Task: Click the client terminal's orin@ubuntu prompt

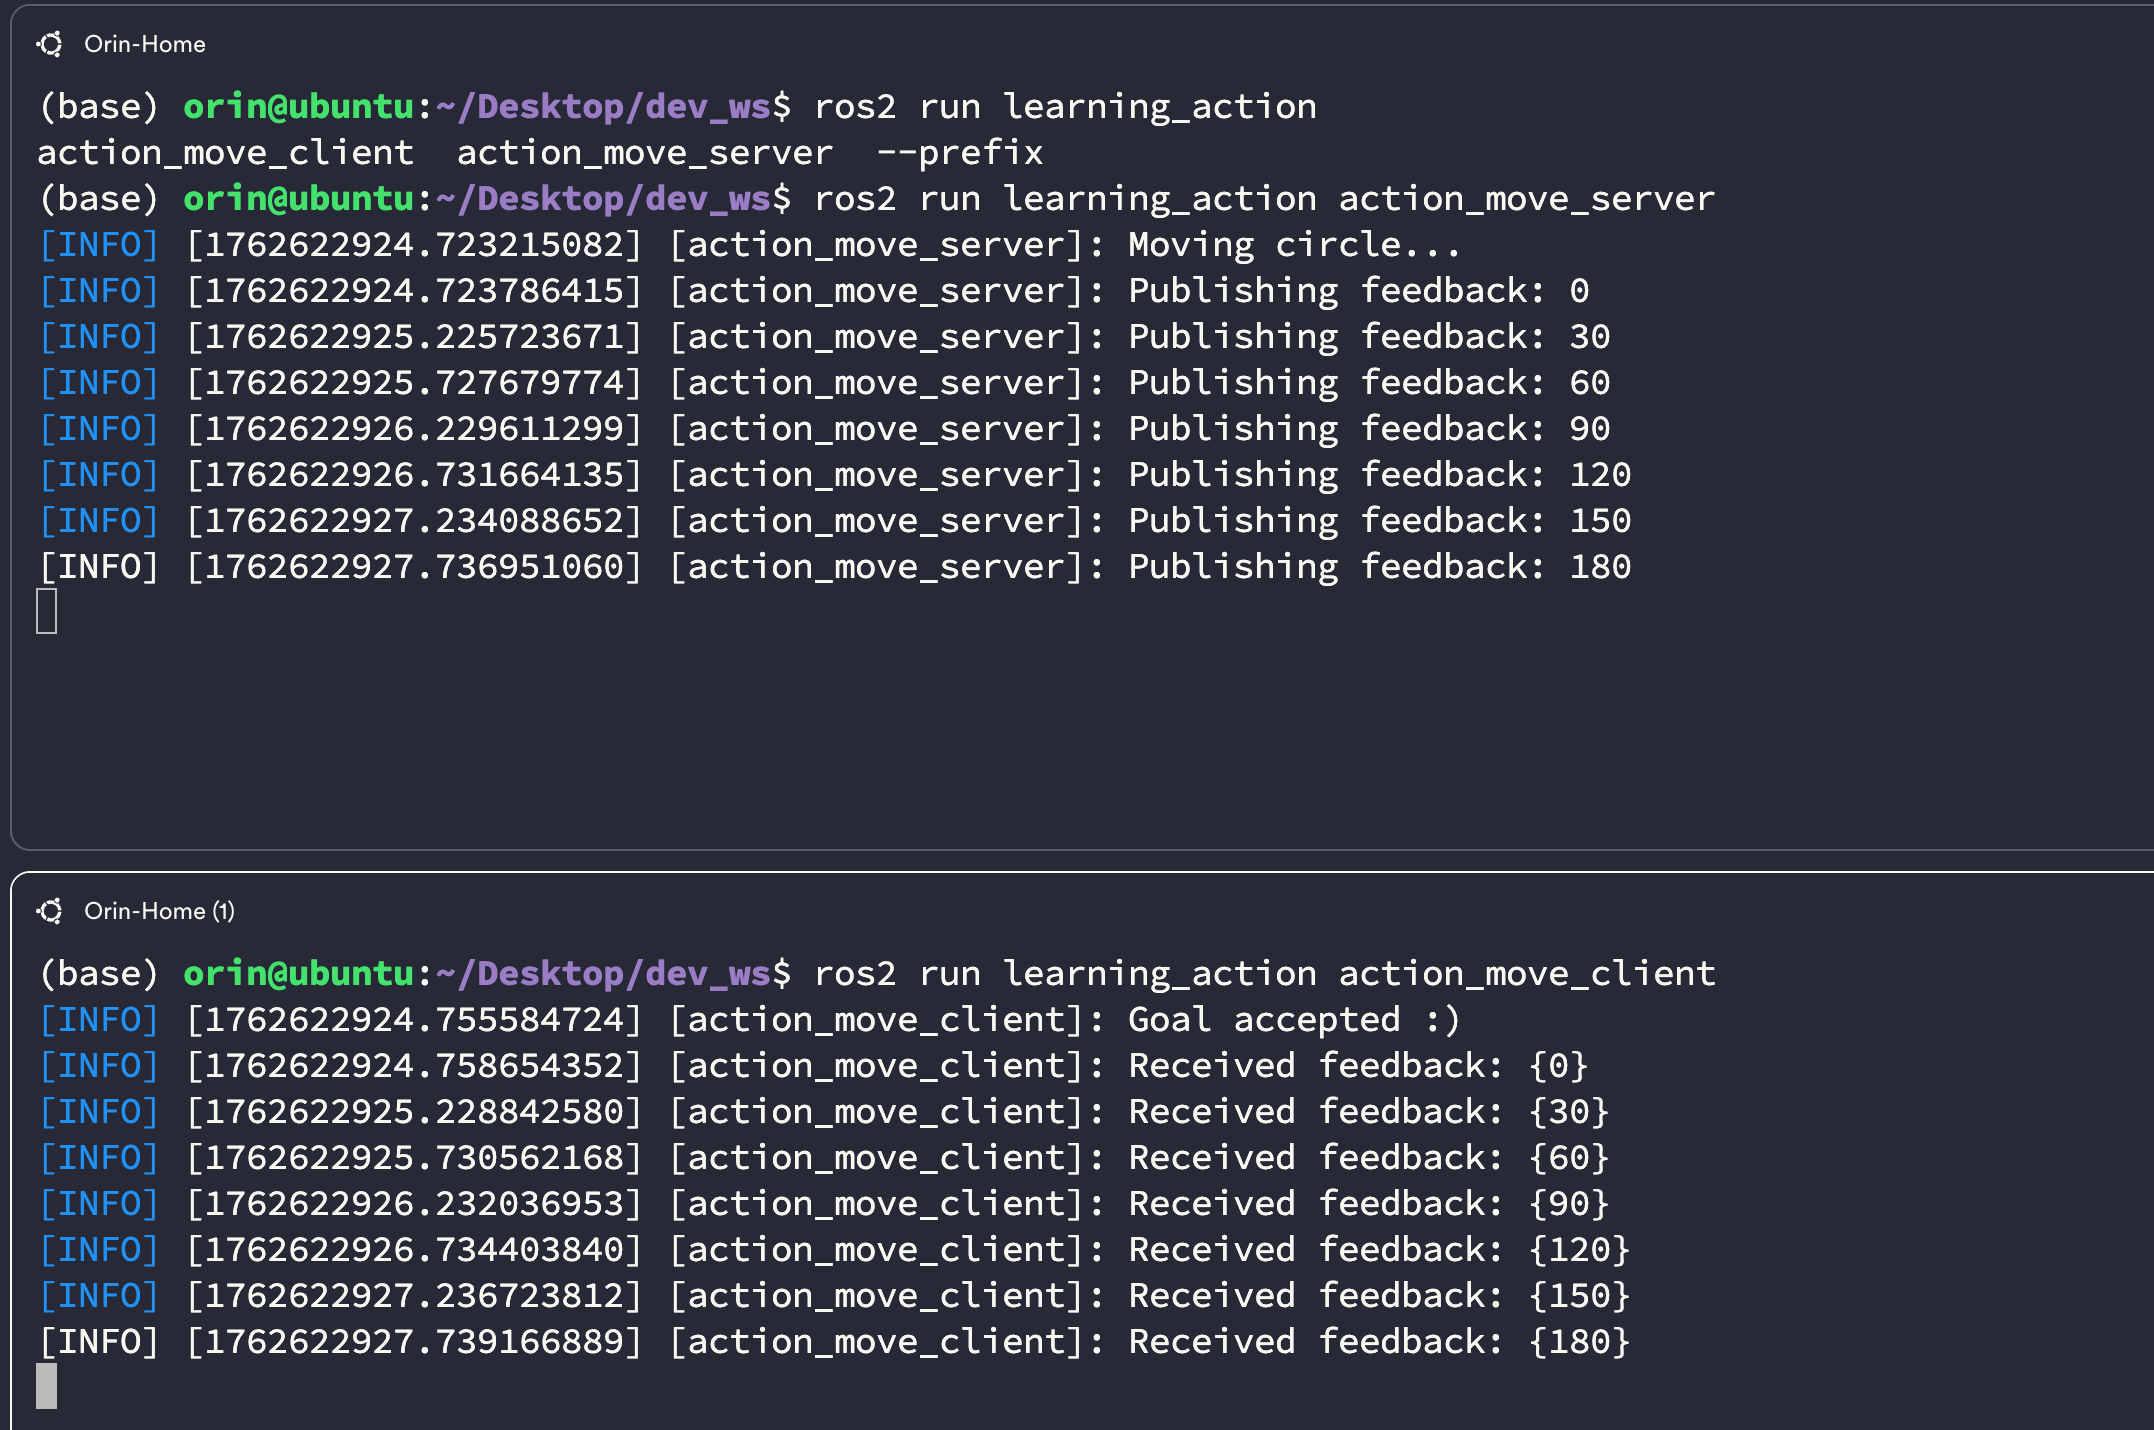Action: [298, 974]
